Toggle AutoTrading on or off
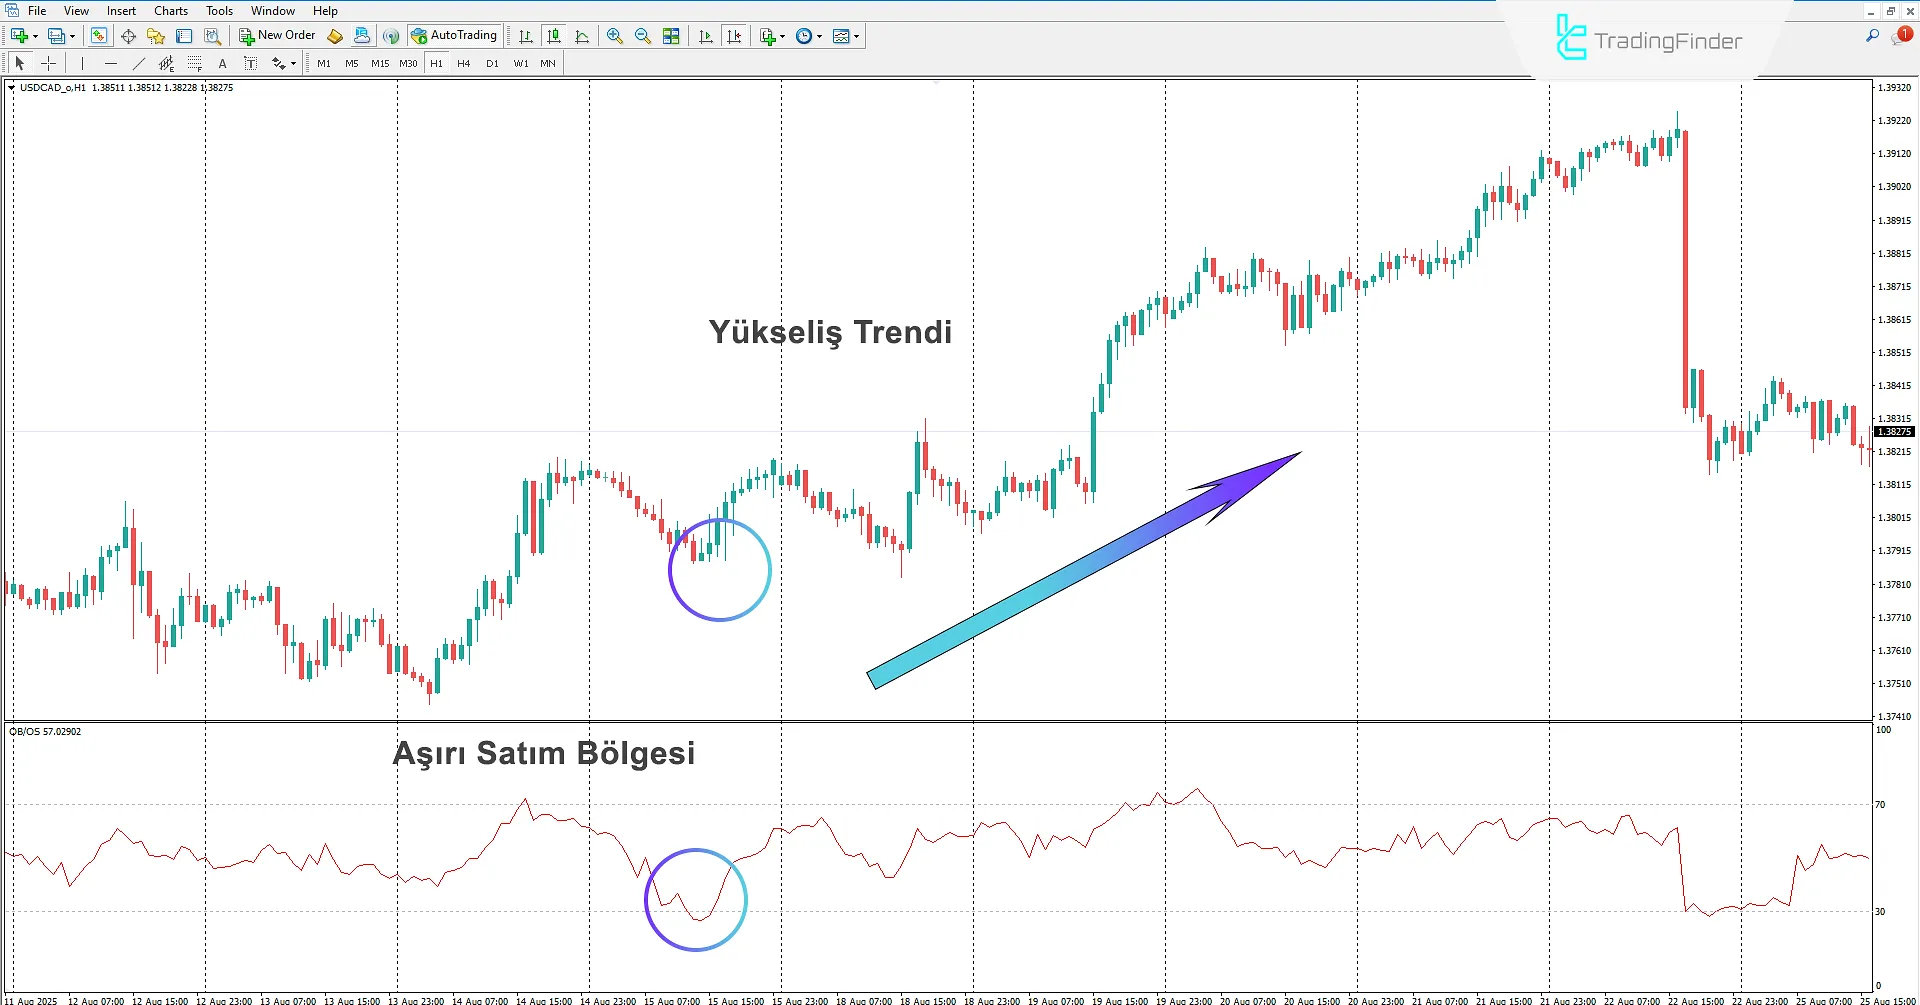 tap(455, 36)
